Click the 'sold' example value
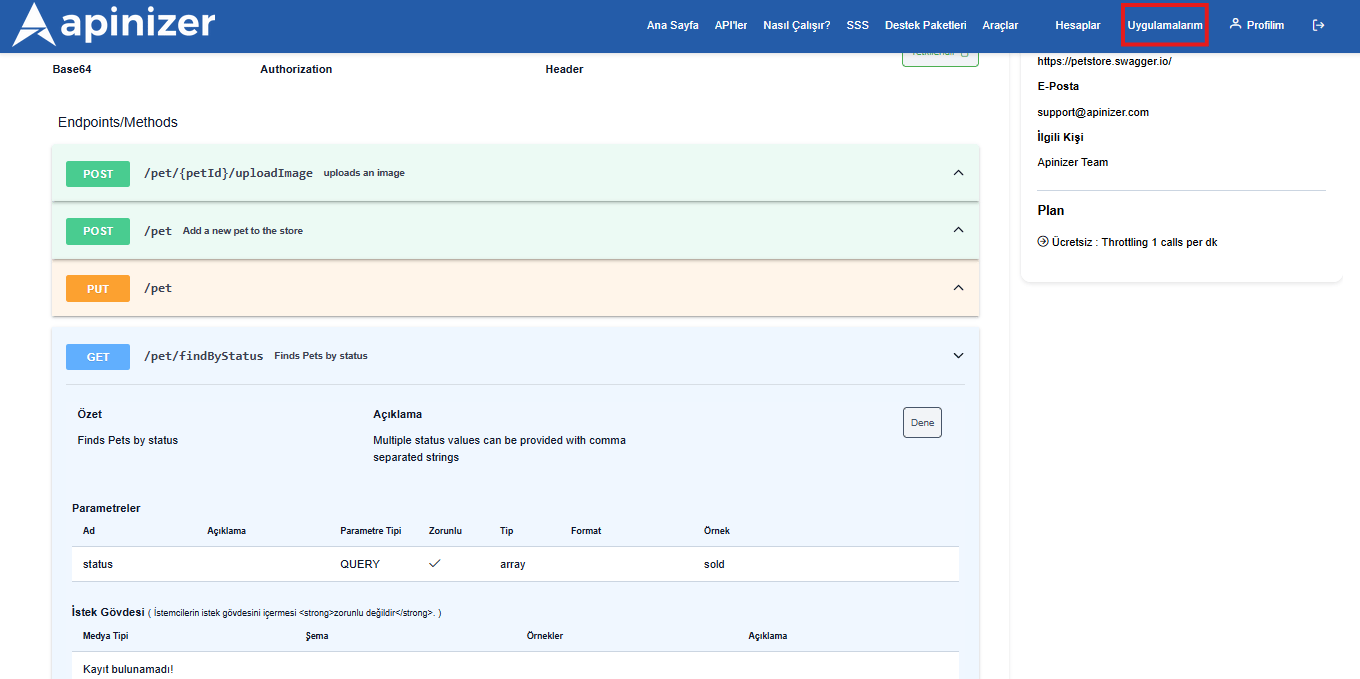The height and width of the screenshot is (679, 1360). click(x=714, y=564)
